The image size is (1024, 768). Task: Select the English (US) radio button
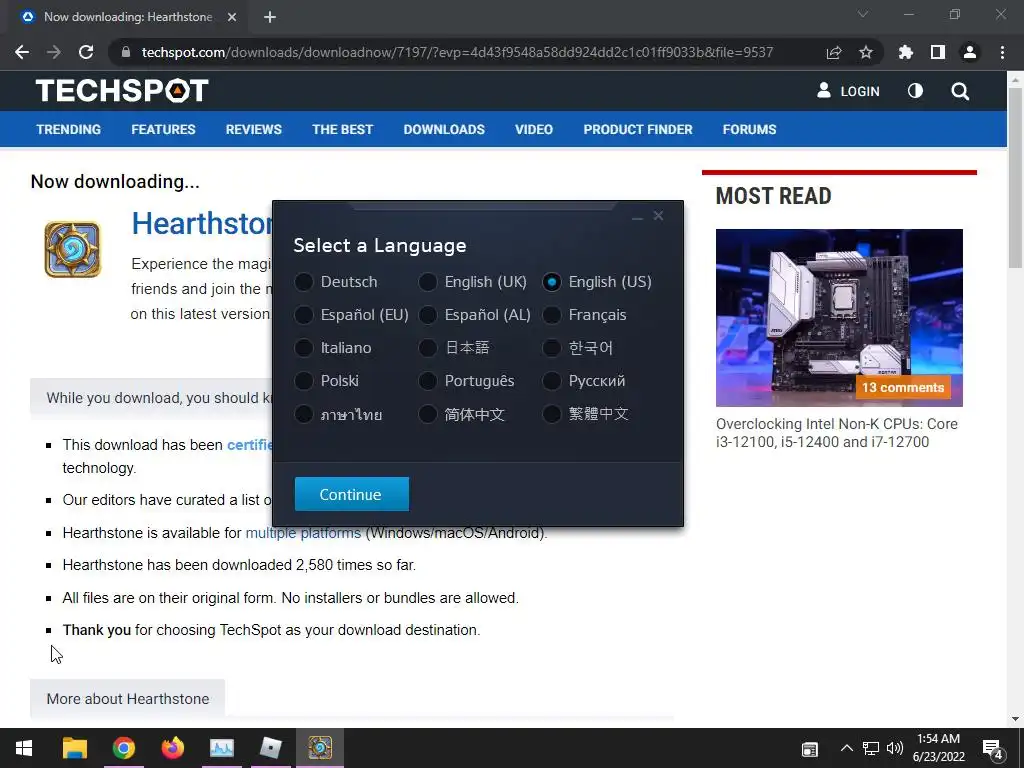click(552, 282)
